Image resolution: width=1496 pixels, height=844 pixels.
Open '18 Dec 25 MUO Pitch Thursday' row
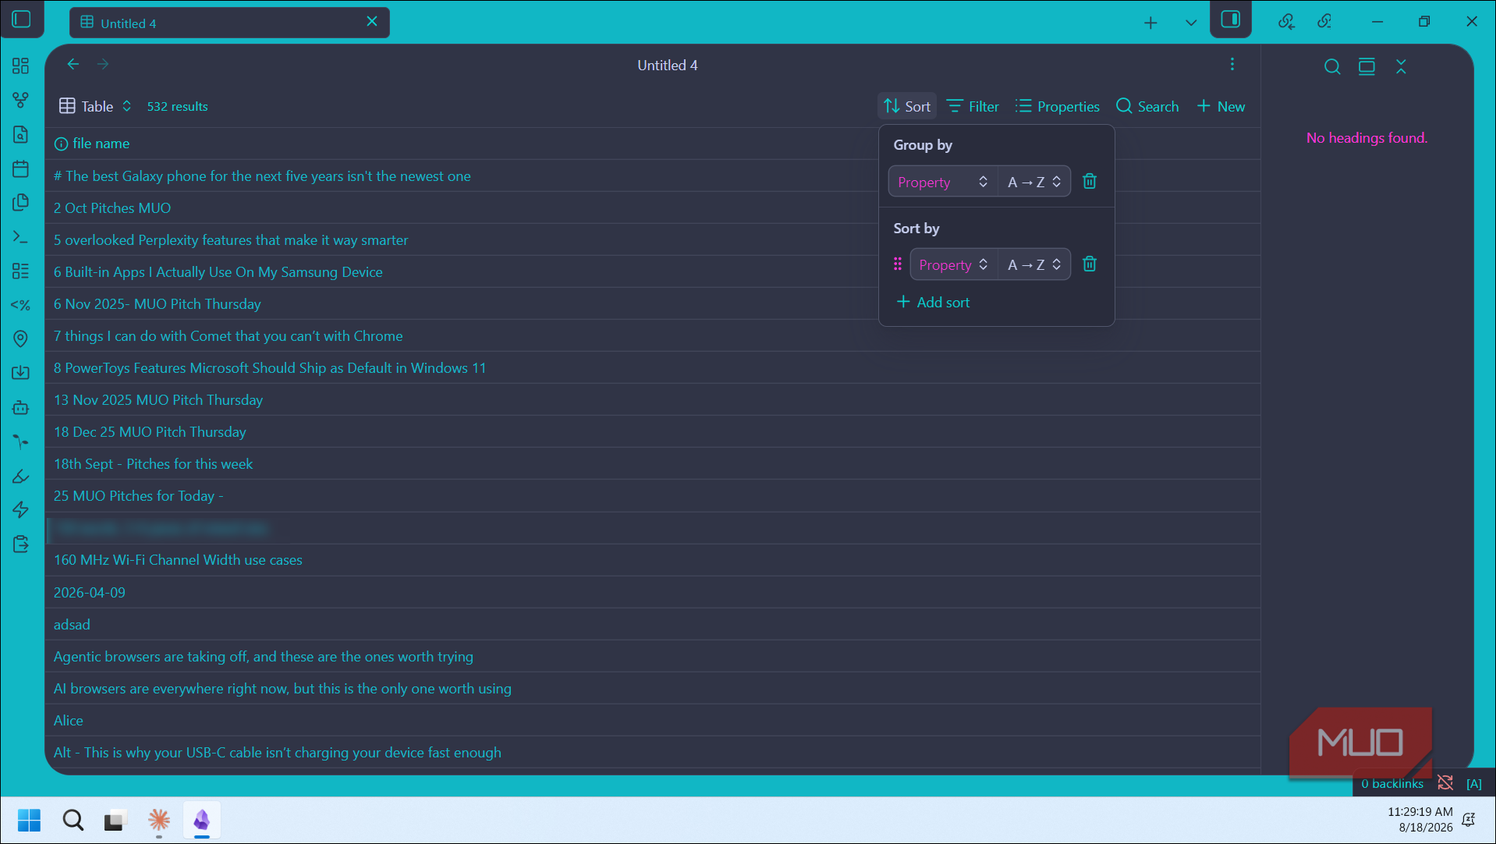652,432
